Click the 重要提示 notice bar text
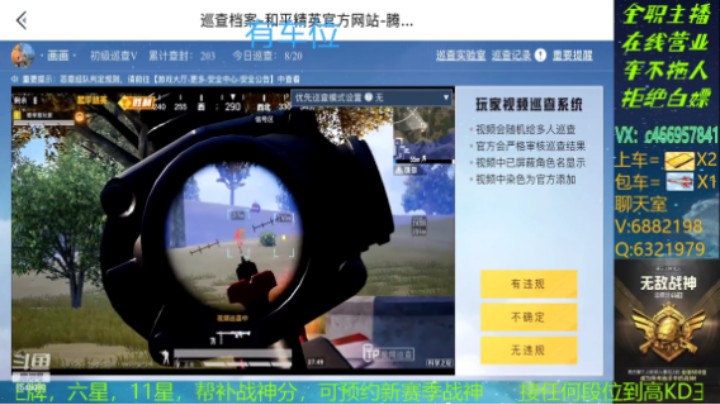 pos(161,79)
